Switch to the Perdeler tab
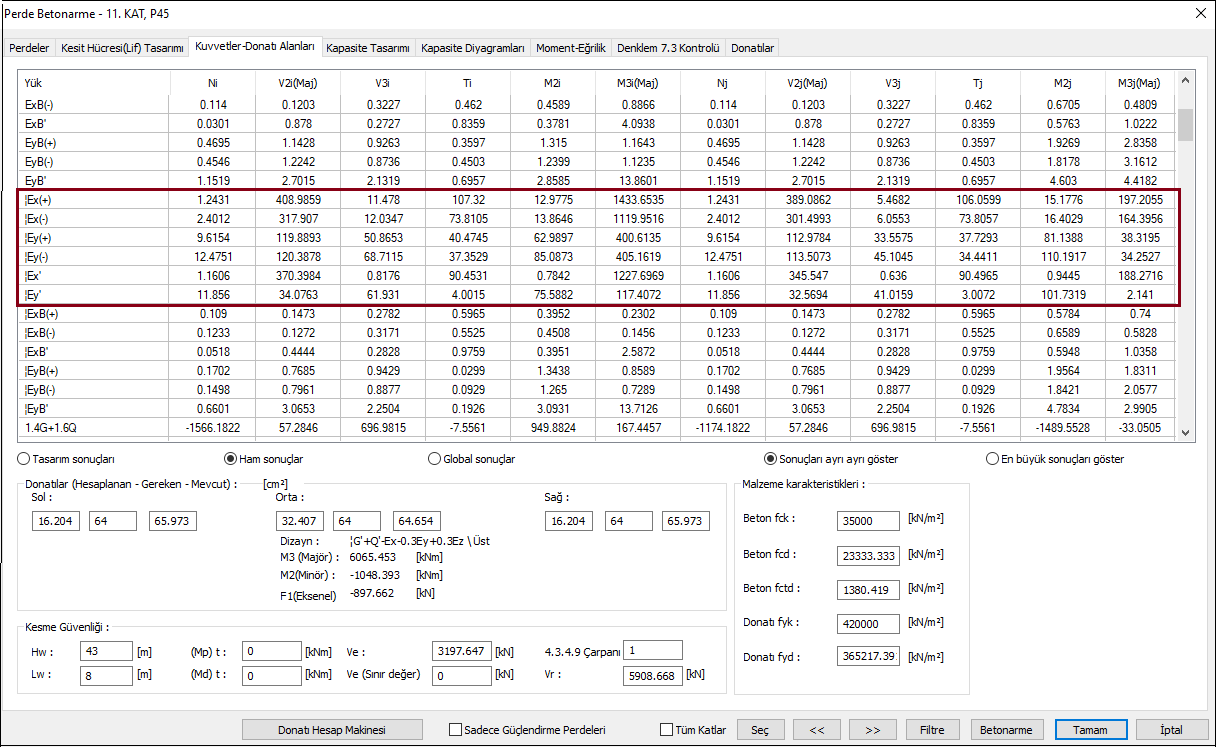Image resolution: width=1216 pixels, height=747 pixels. point(29,48)
